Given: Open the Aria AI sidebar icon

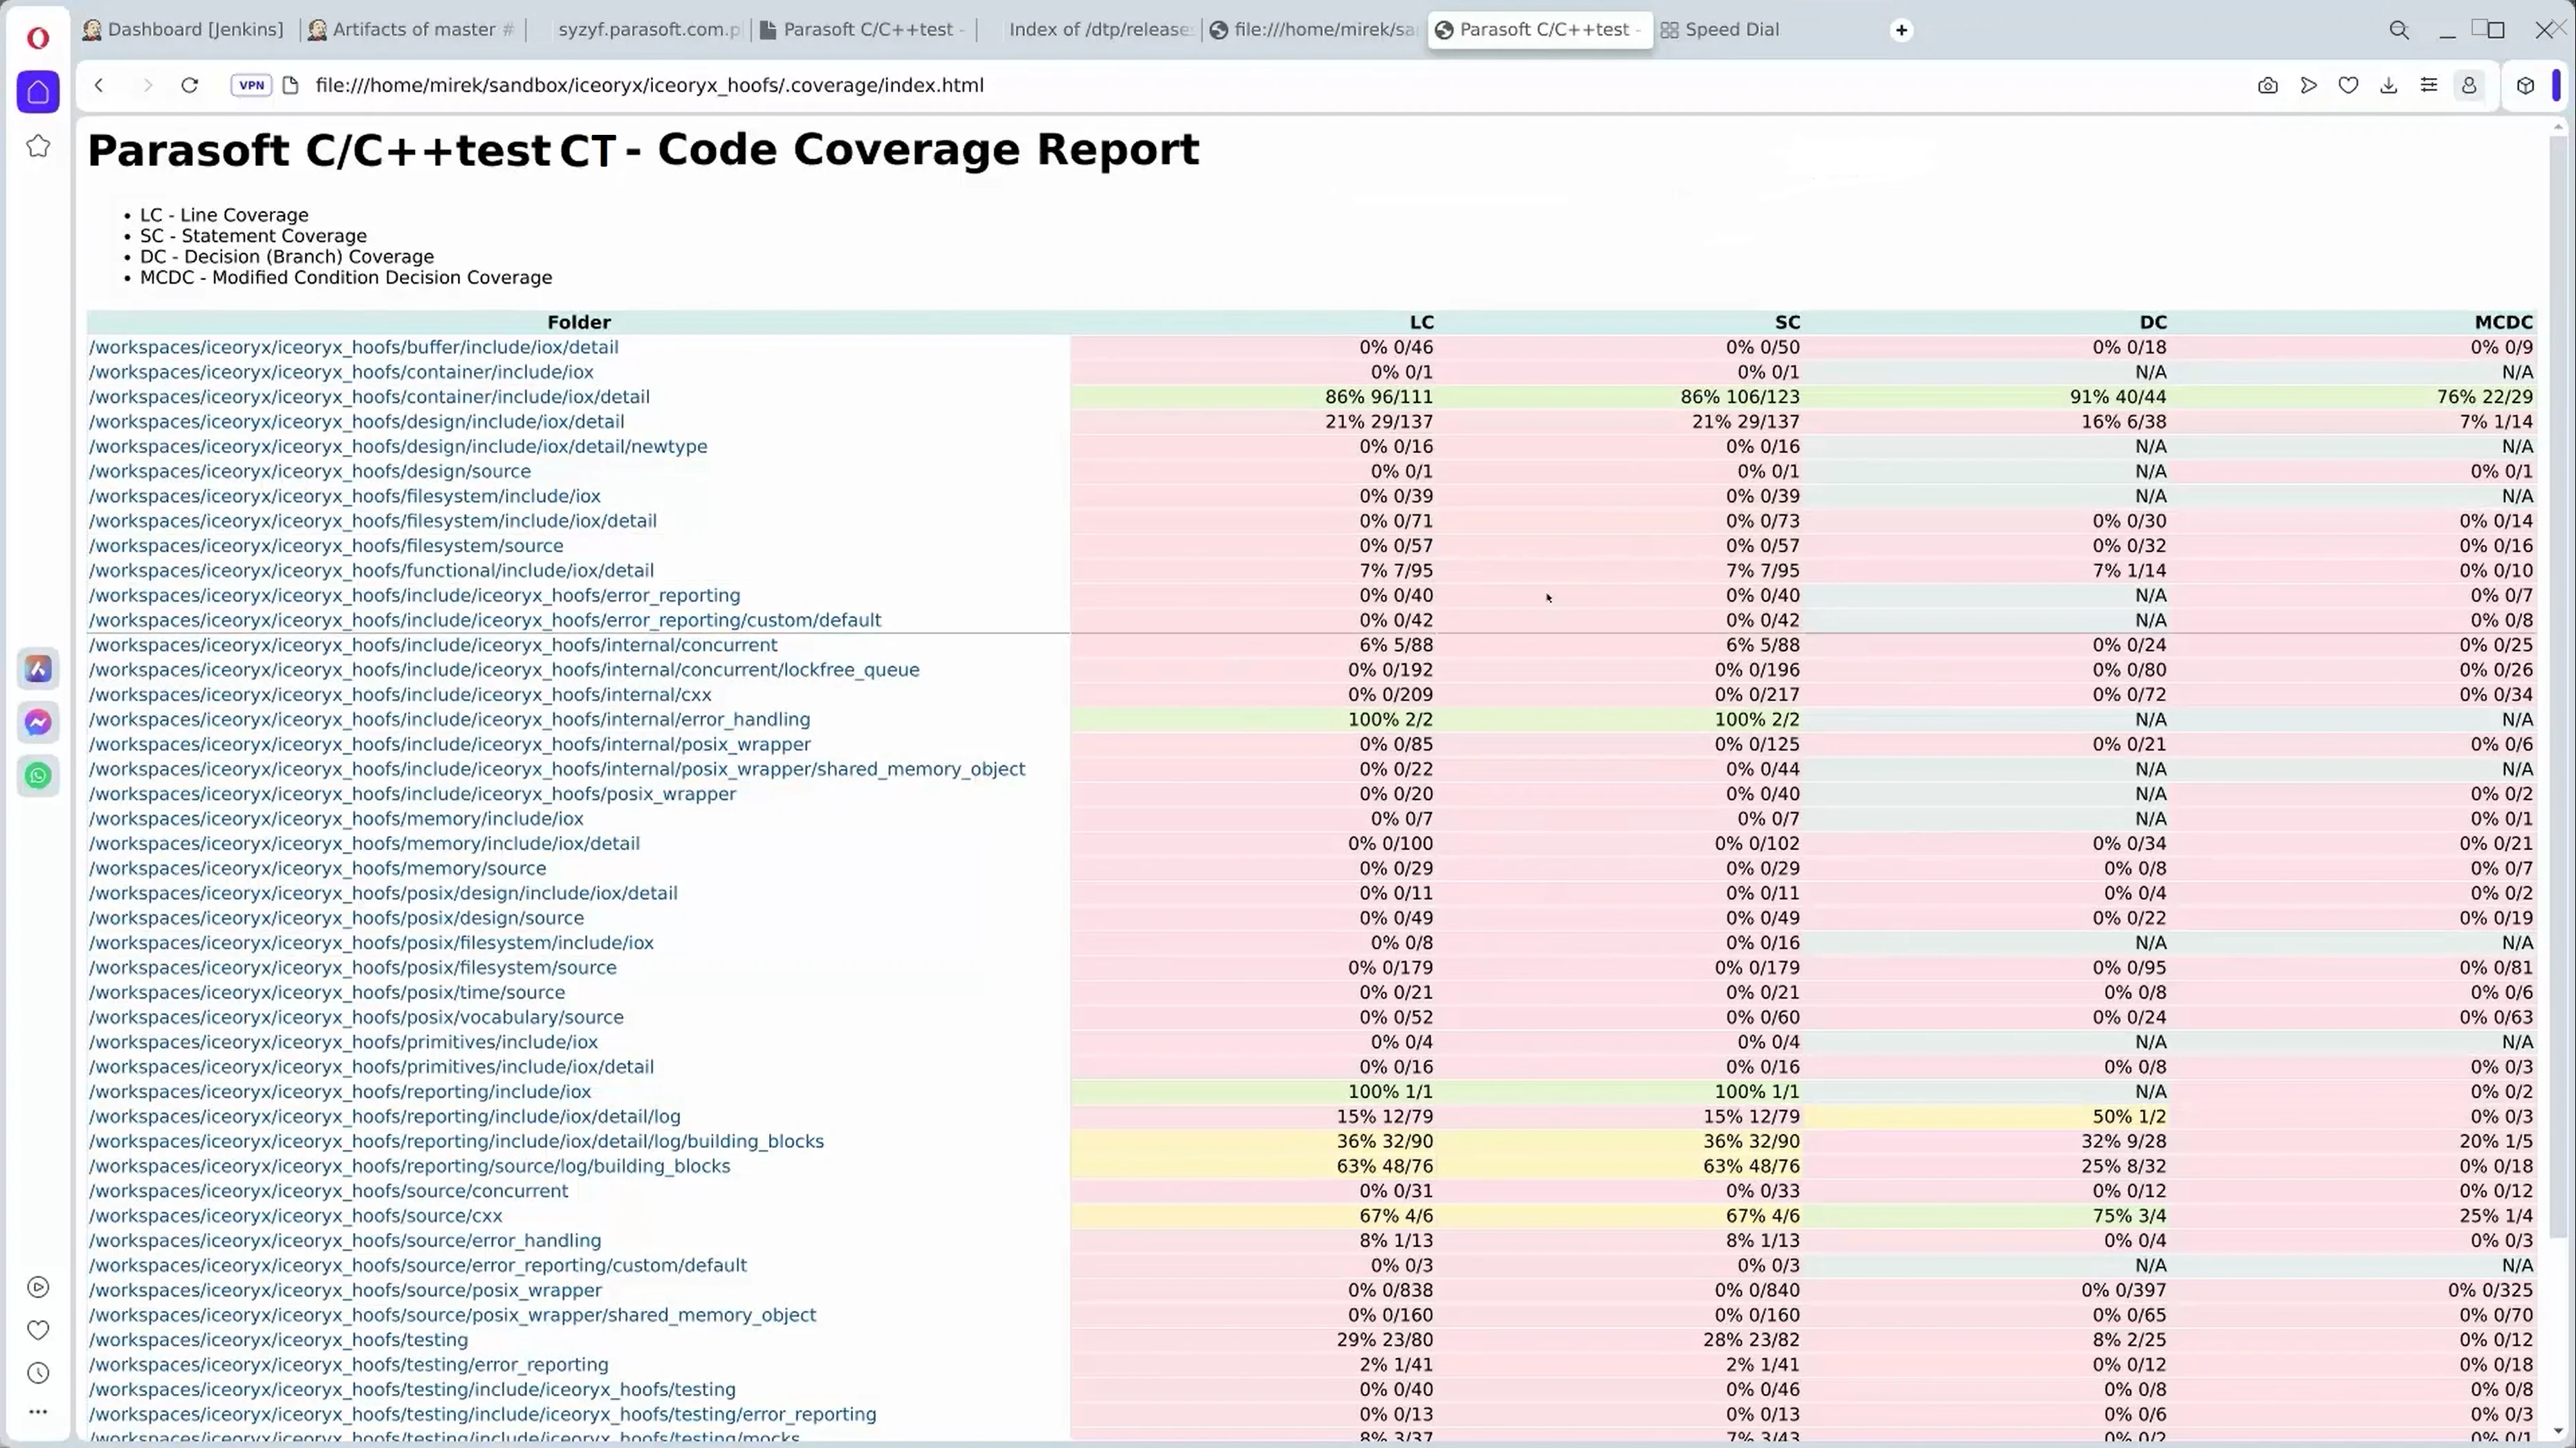Looking at the screenshot, I should 38,669.
